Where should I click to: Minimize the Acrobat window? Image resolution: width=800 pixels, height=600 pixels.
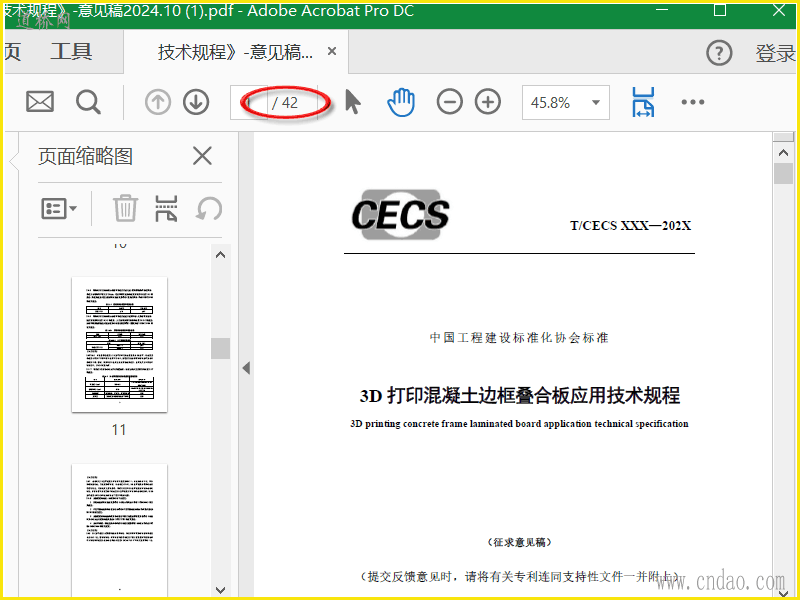[662, 10]
